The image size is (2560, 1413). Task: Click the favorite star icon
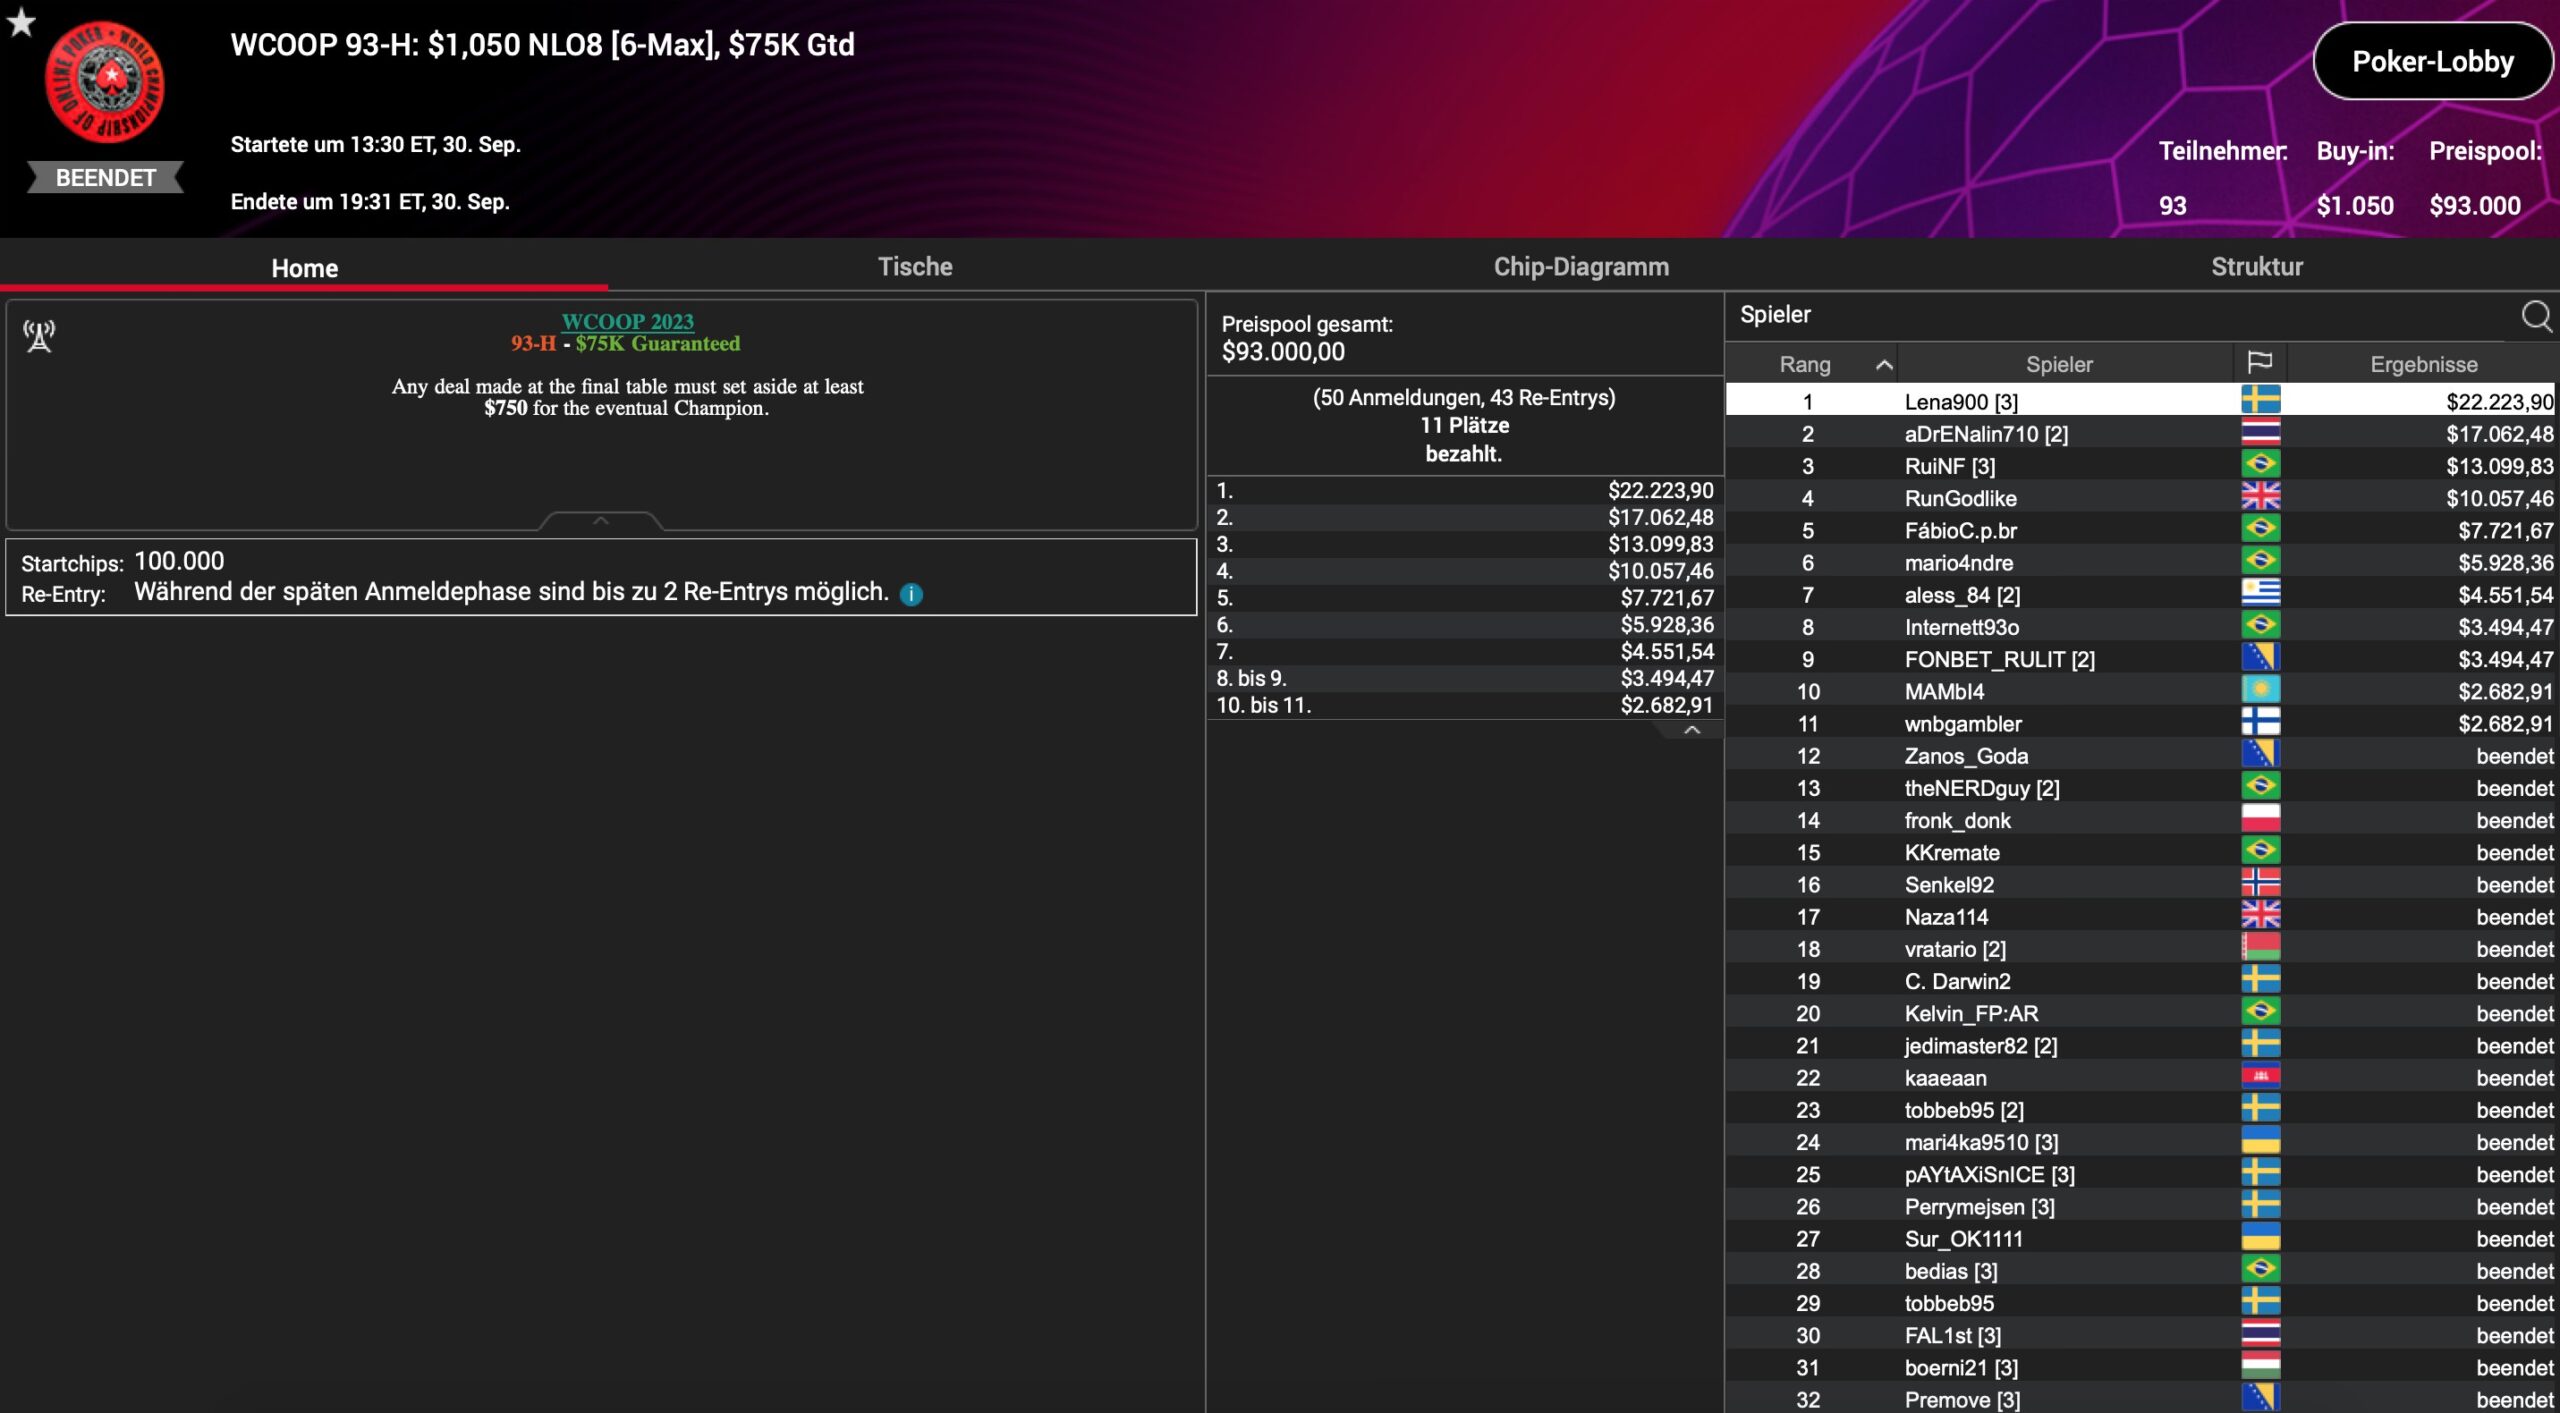20,22
